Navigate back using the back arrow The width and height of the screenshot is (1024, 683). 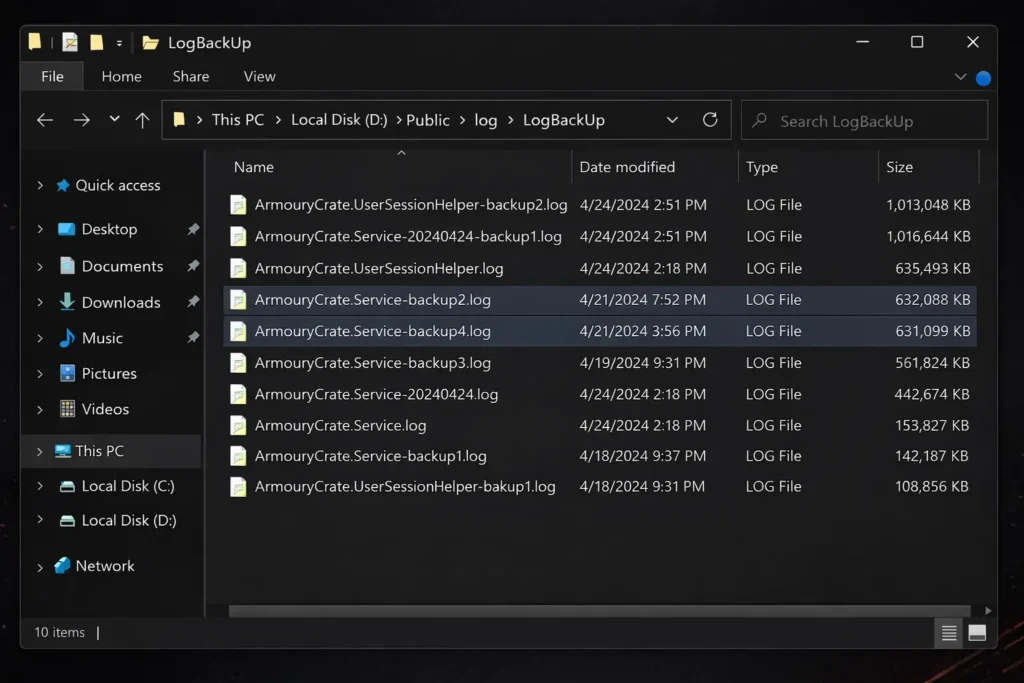(46, 119)
